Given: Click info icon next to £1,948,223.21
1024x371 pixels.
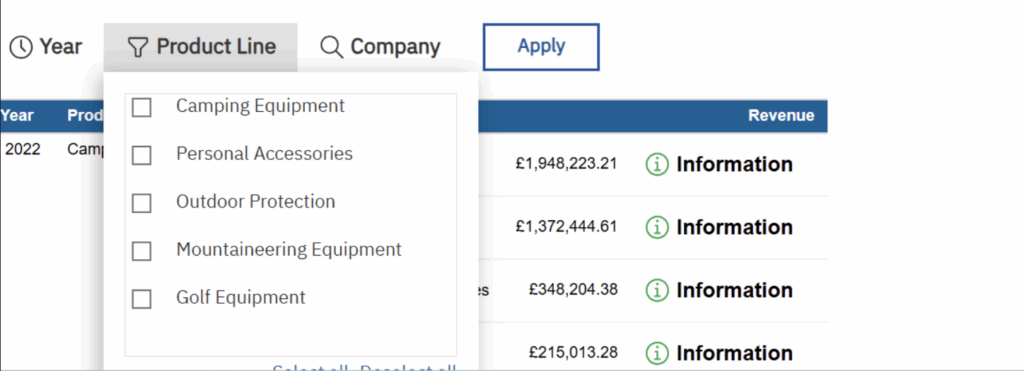Looking at the screenshot, I should (657, 165).
